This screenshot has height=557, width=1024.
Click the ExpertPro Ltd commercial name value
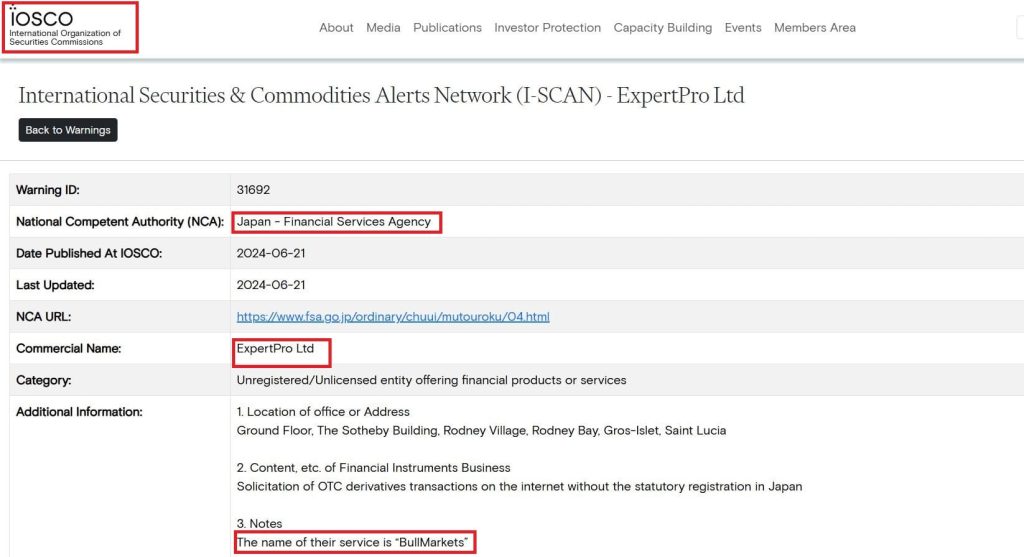click(x=275, y=349)
